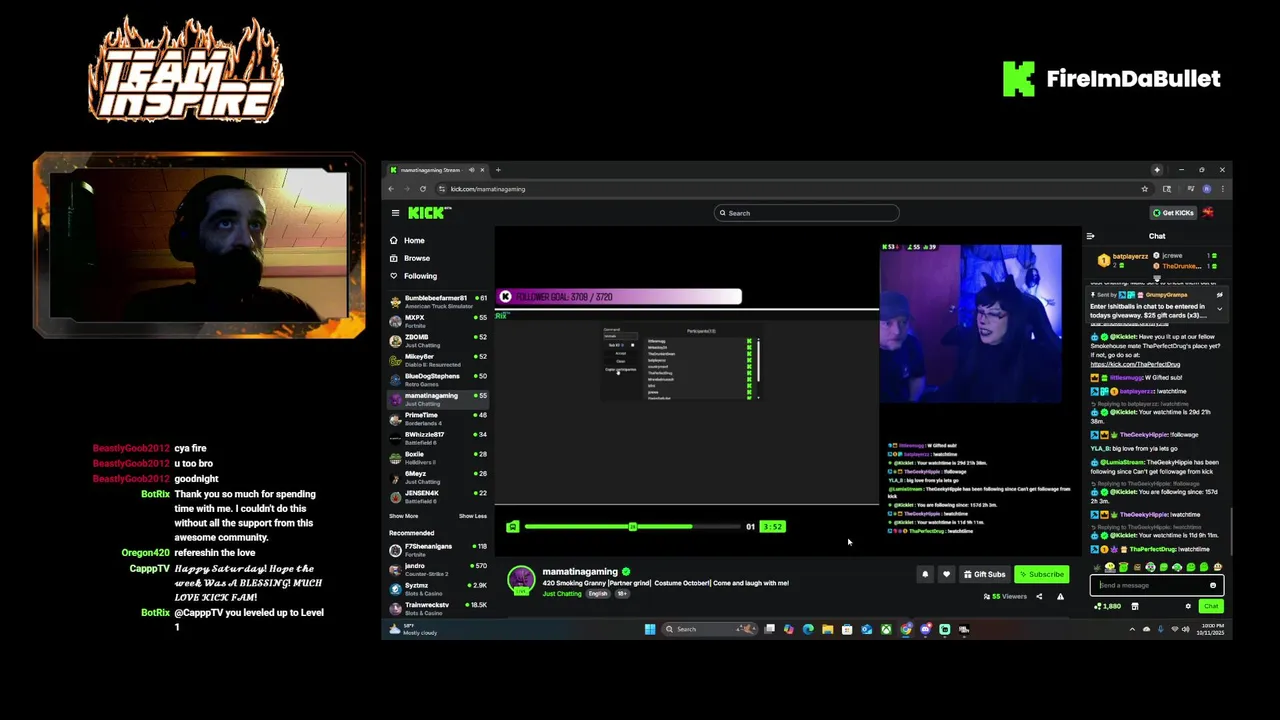
Task: Open the MXPX channel in sidebar
Action: (438, 320)
